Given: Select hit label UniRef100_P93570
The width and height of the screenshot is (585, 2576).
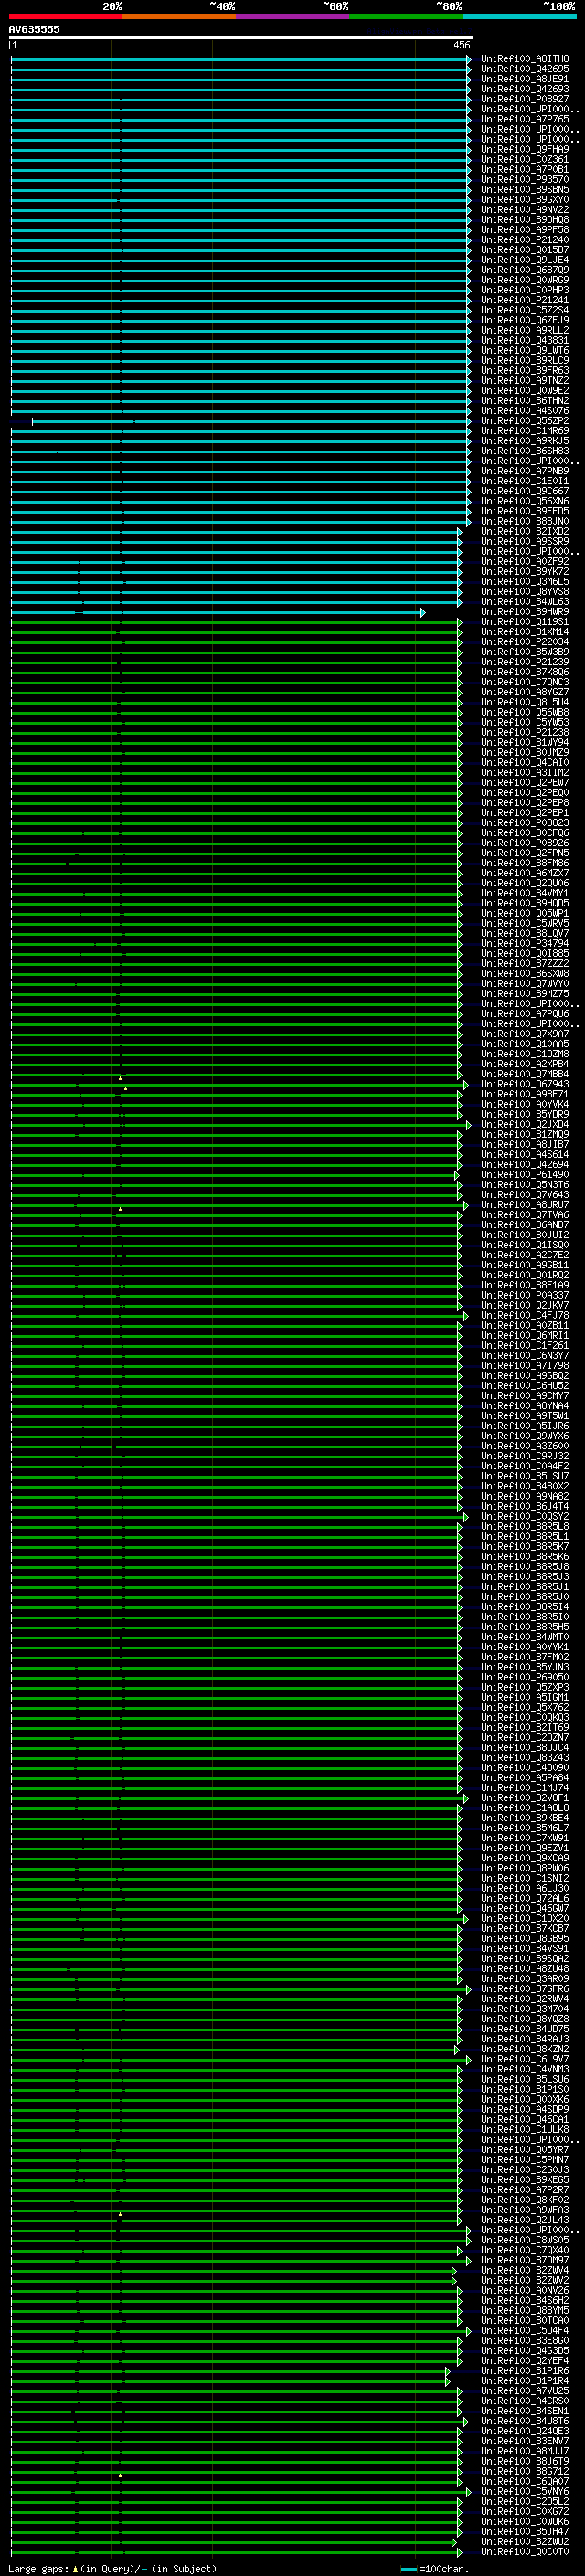Looking at the screenshot, I should (524, 180).
